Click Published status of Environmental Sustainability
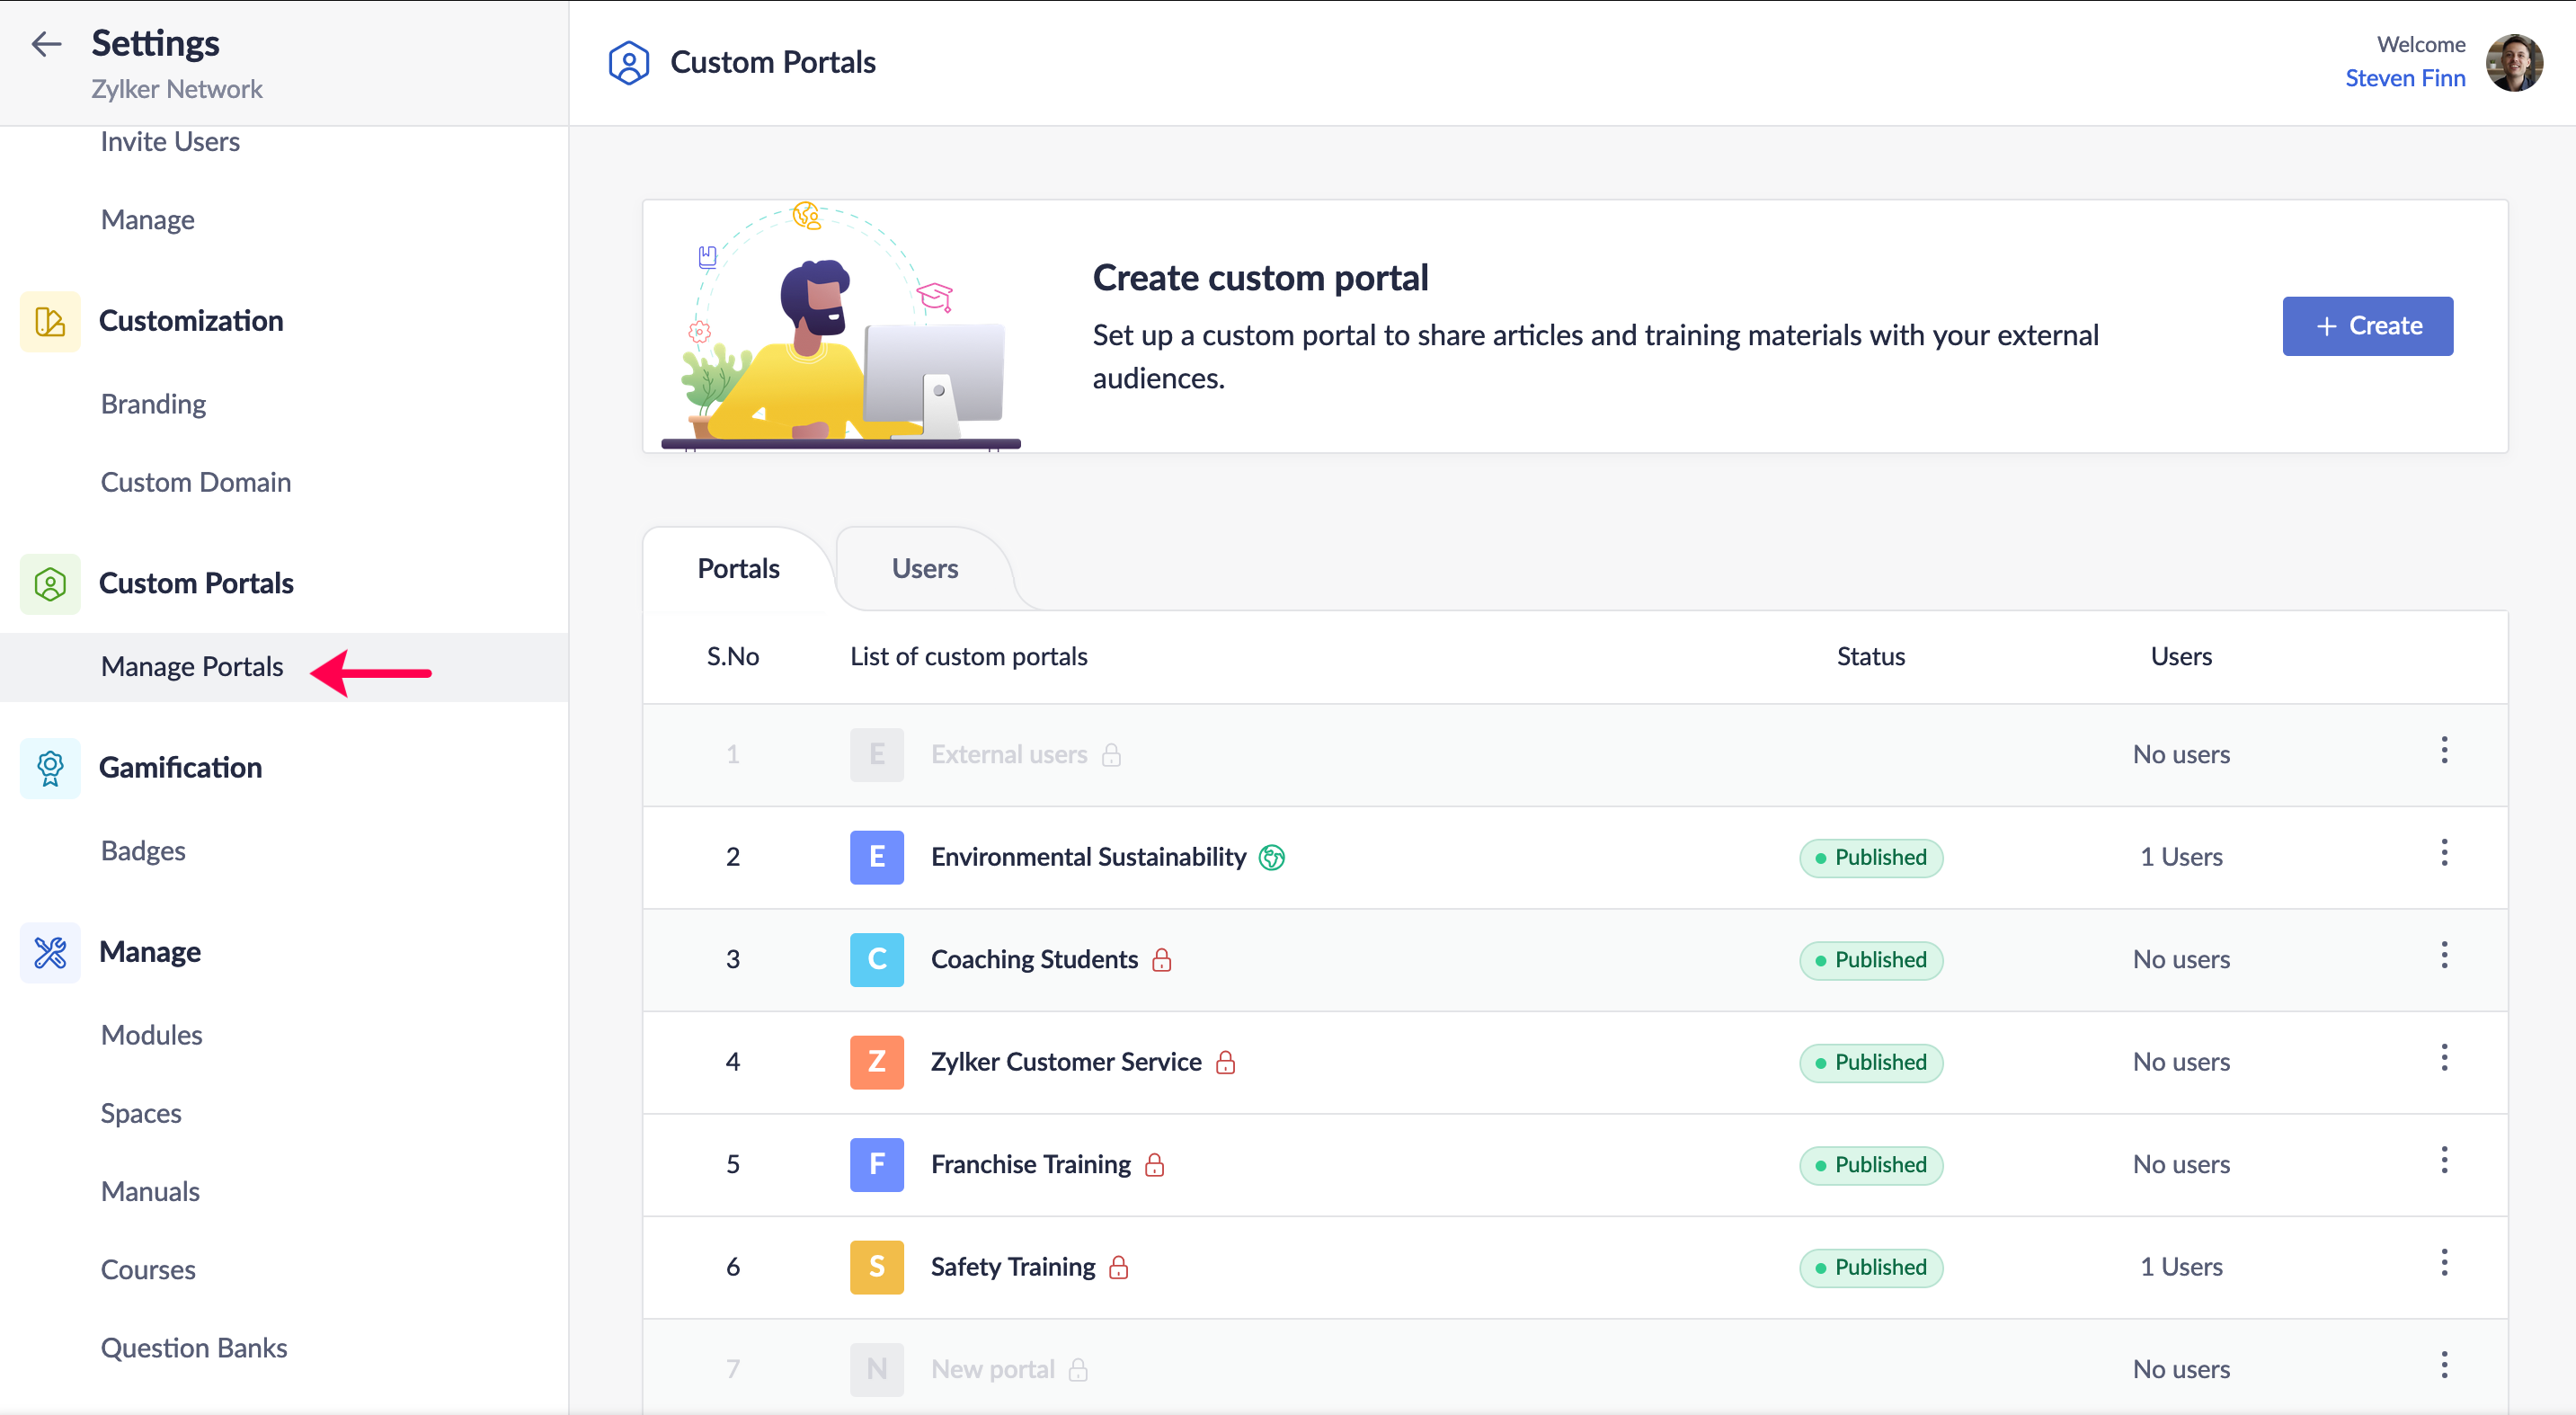2576x1415 pixels. (x=1870, y=858)
